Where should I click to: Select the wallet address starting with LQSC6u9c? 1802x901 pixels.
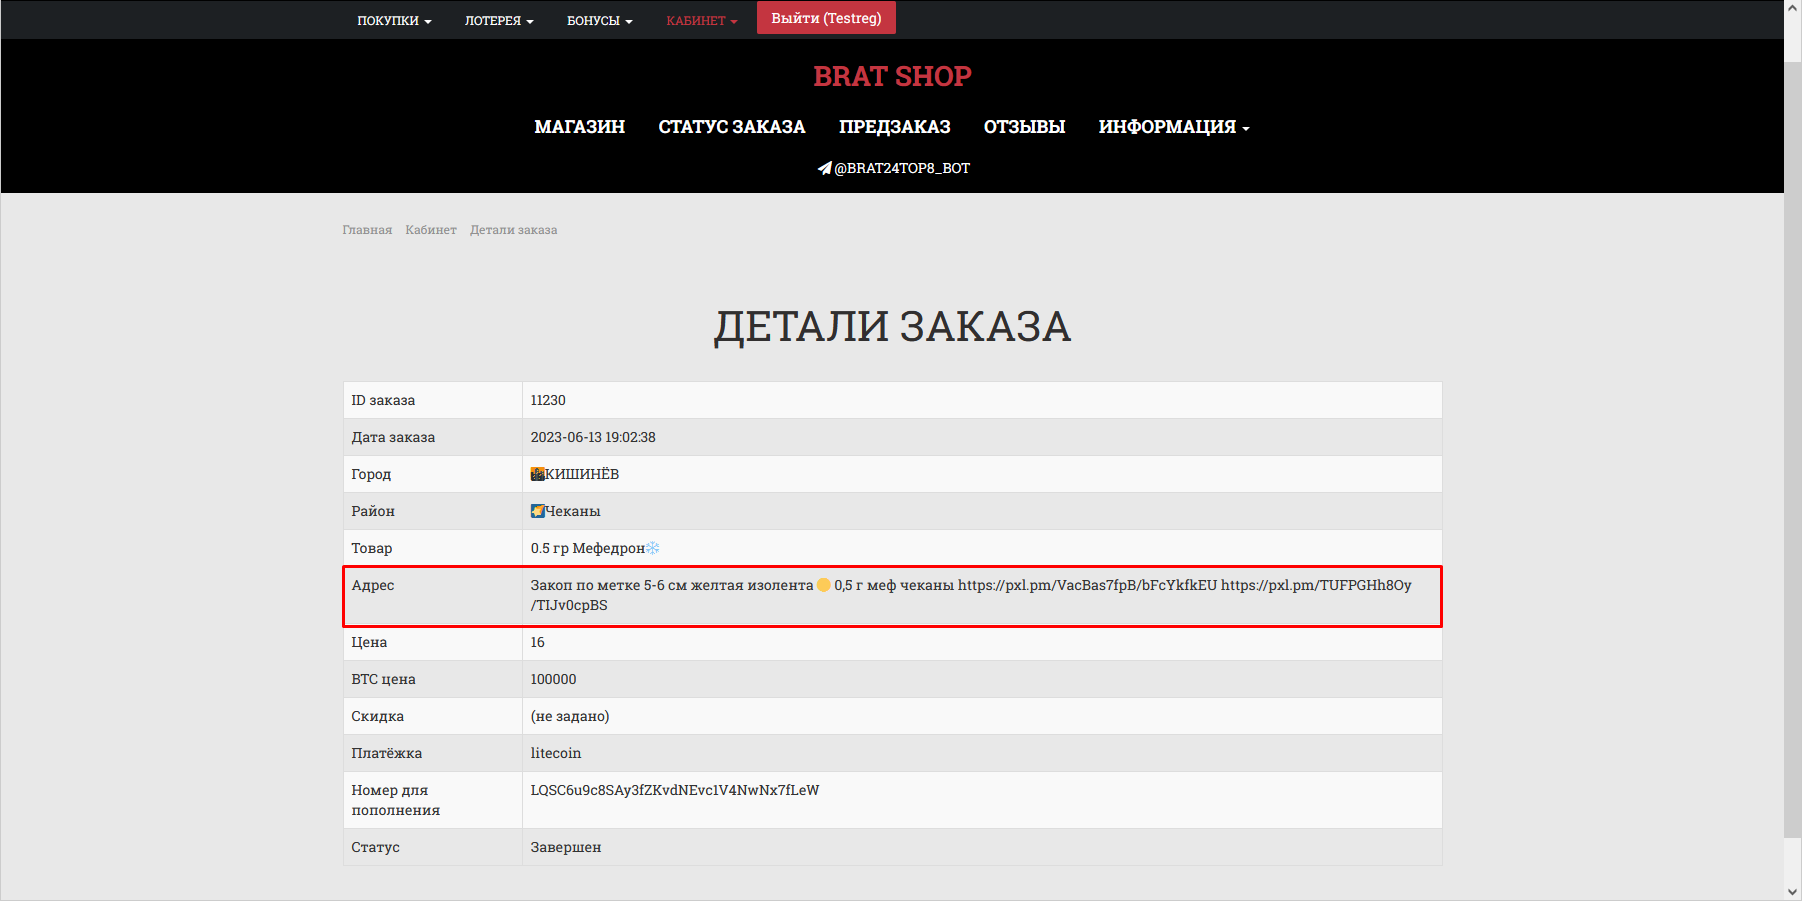pos(675,790)
